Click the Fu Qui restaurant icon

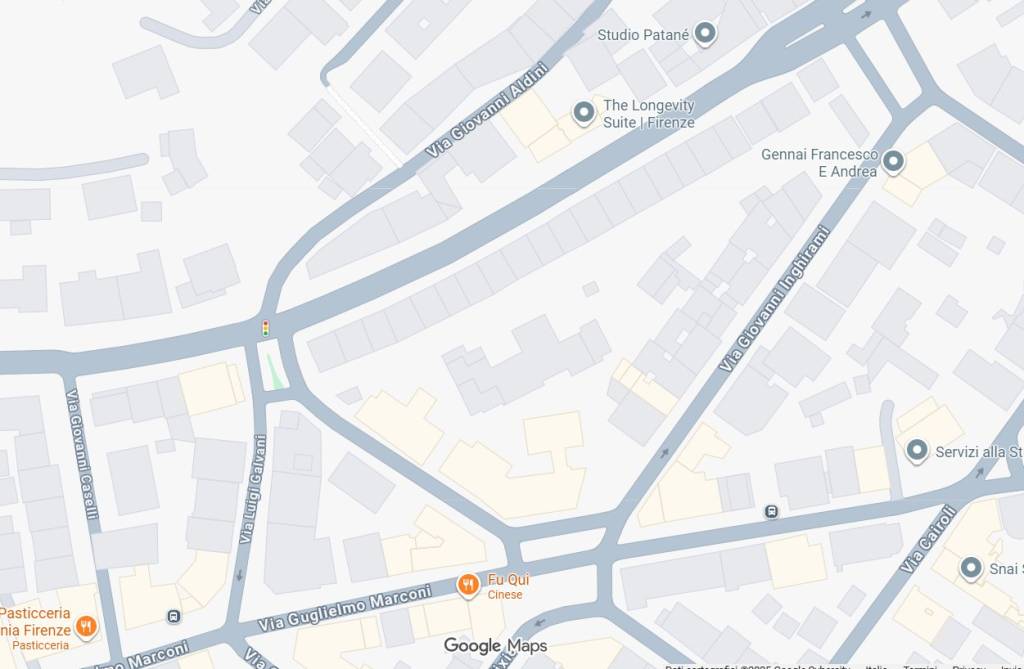point(468,585)
